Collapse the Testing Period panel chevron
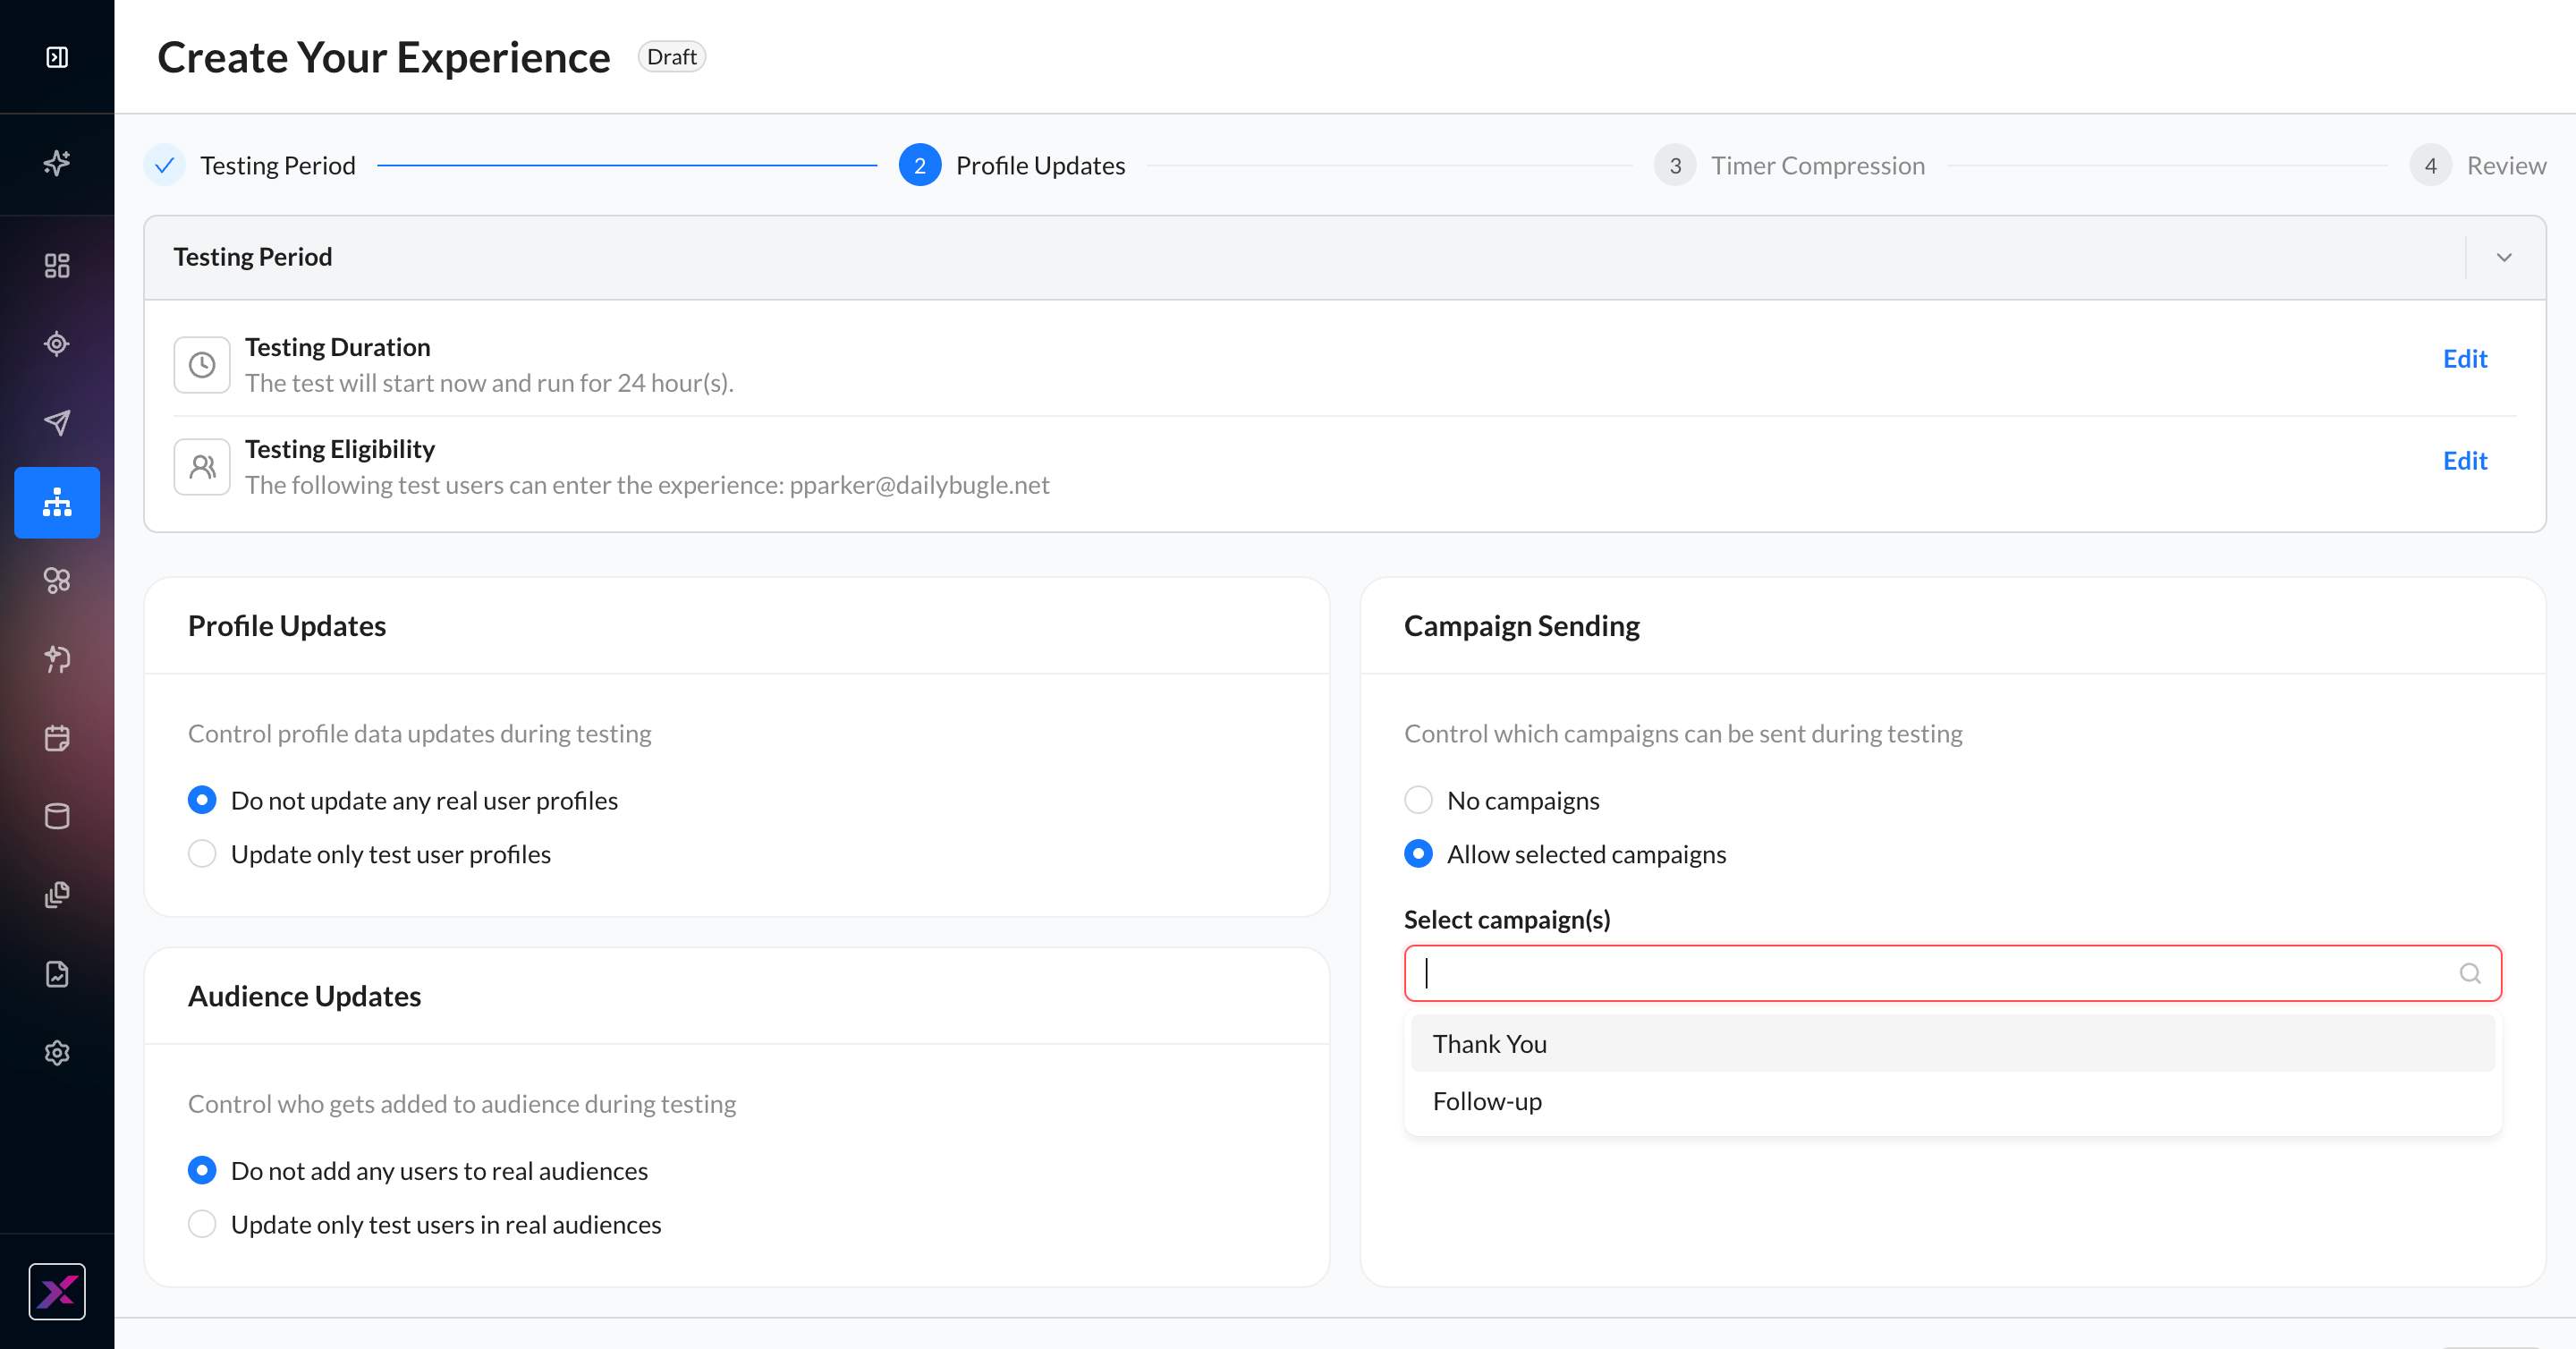This screenshot has height=1349, width=2576. (2504, 257)
